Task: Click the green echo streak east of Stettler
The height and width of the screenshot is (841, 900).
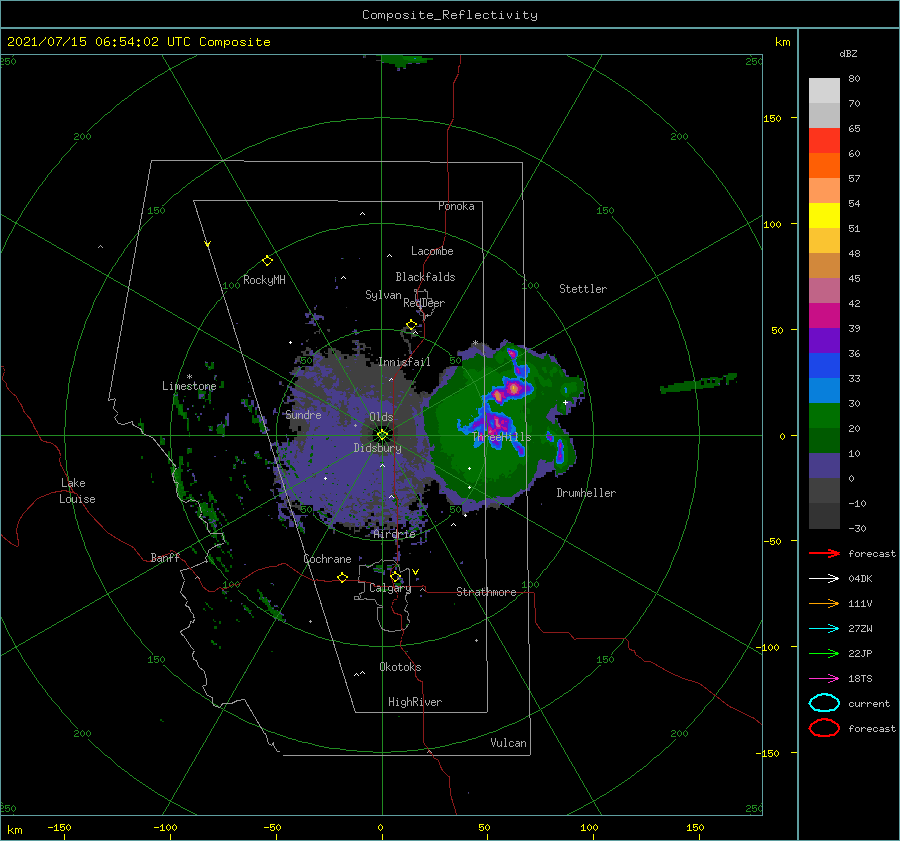Action: (697, 383)
